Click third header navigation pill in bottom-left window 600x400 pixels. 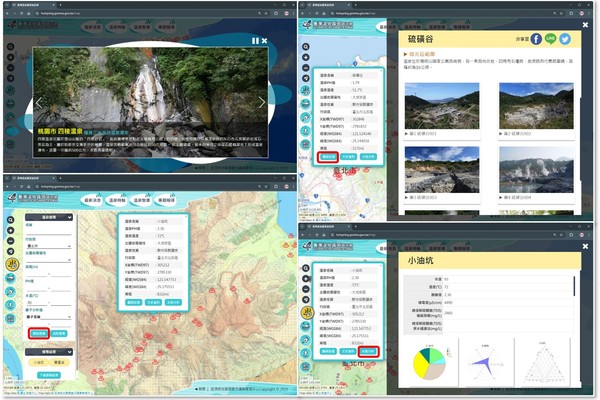[x=141, y=200]
